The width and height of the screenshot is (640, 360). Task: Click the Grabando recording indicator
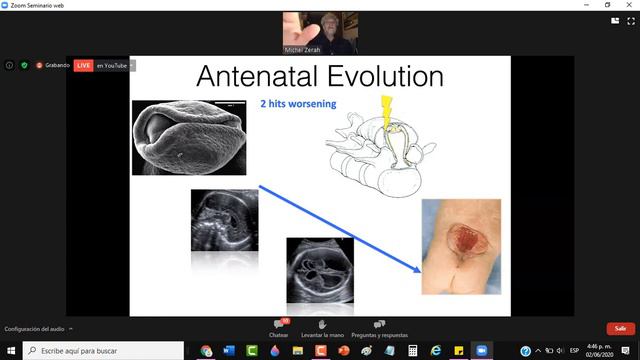click(53, 65)
